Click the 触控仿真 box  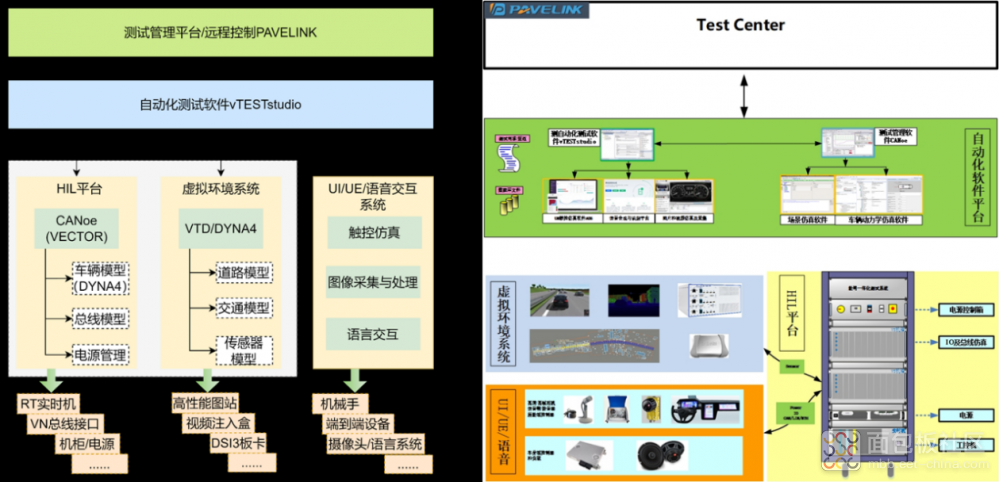click(374, 232)
